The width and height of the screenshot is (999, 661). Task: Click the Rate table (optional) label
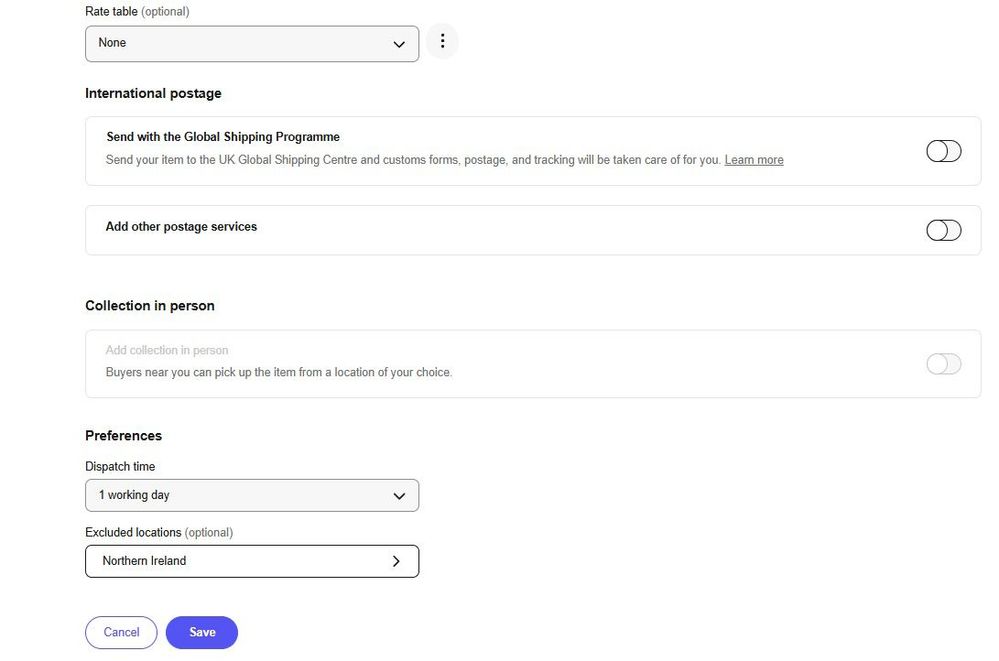[137, 11]
